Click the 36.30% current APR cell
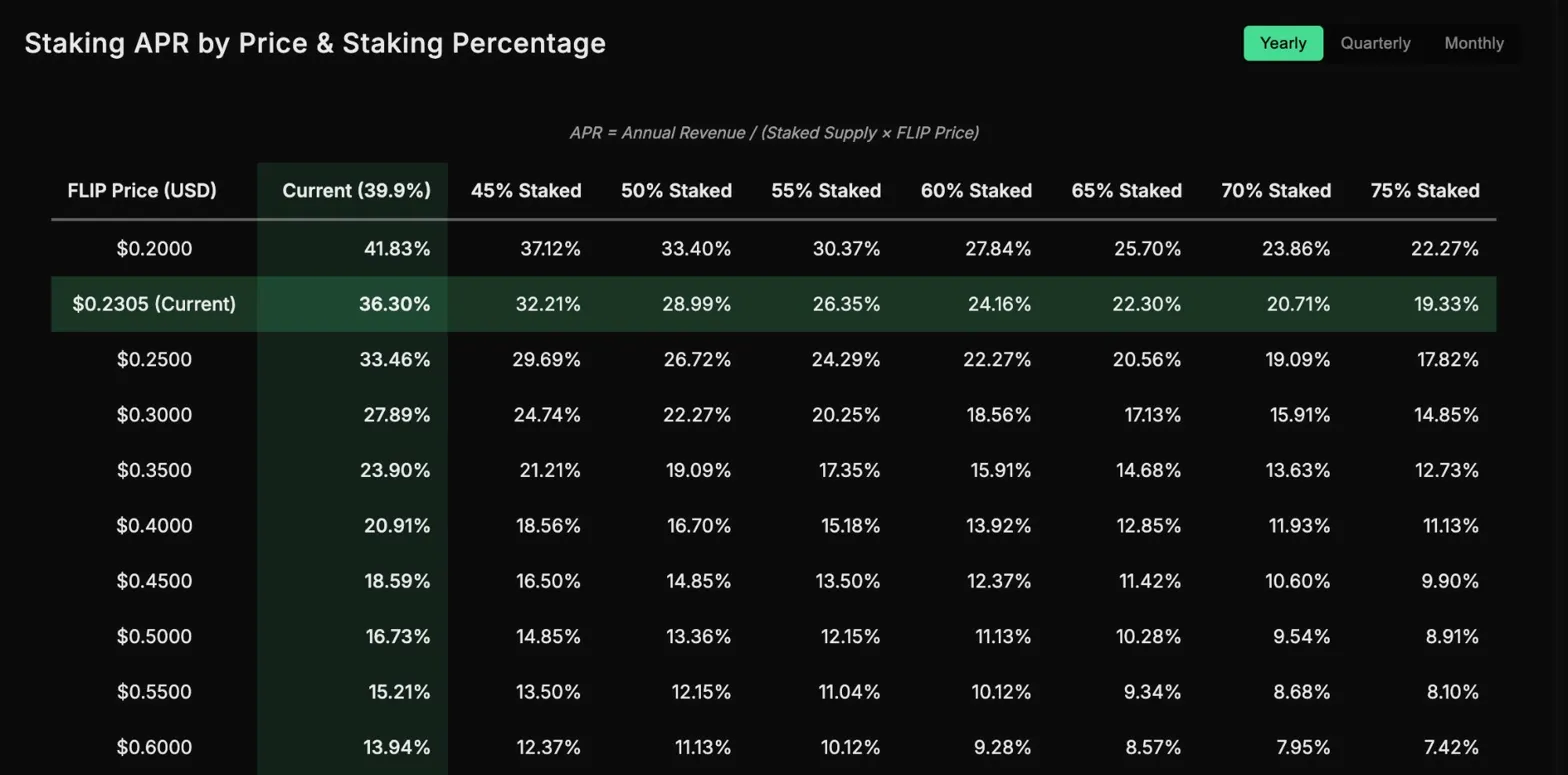Screen dimensions: 1568x775 tap(395, 304)
